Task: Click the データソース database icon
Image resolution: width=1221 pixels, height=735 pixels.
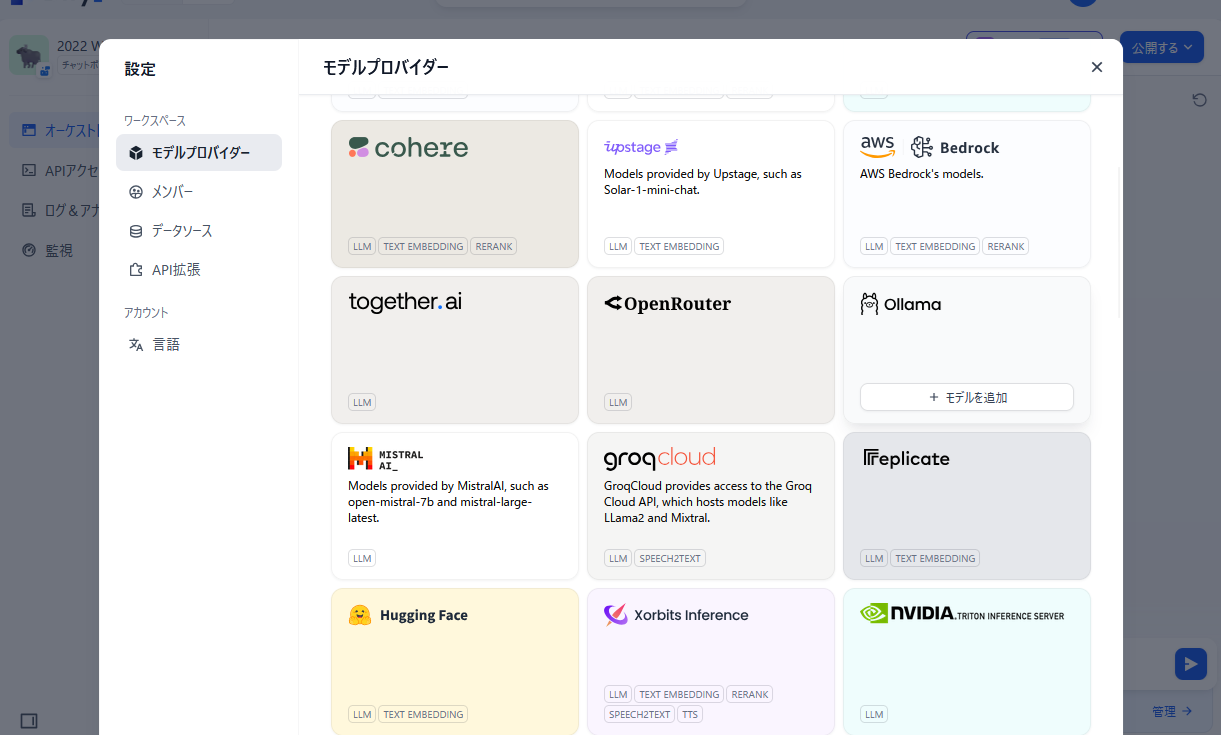Action: click(x=136, y=231)
